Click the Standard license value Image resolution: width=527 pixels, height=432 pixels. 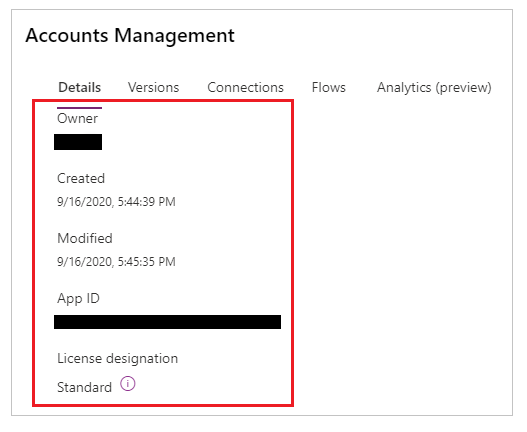click(x=84, y=387)
